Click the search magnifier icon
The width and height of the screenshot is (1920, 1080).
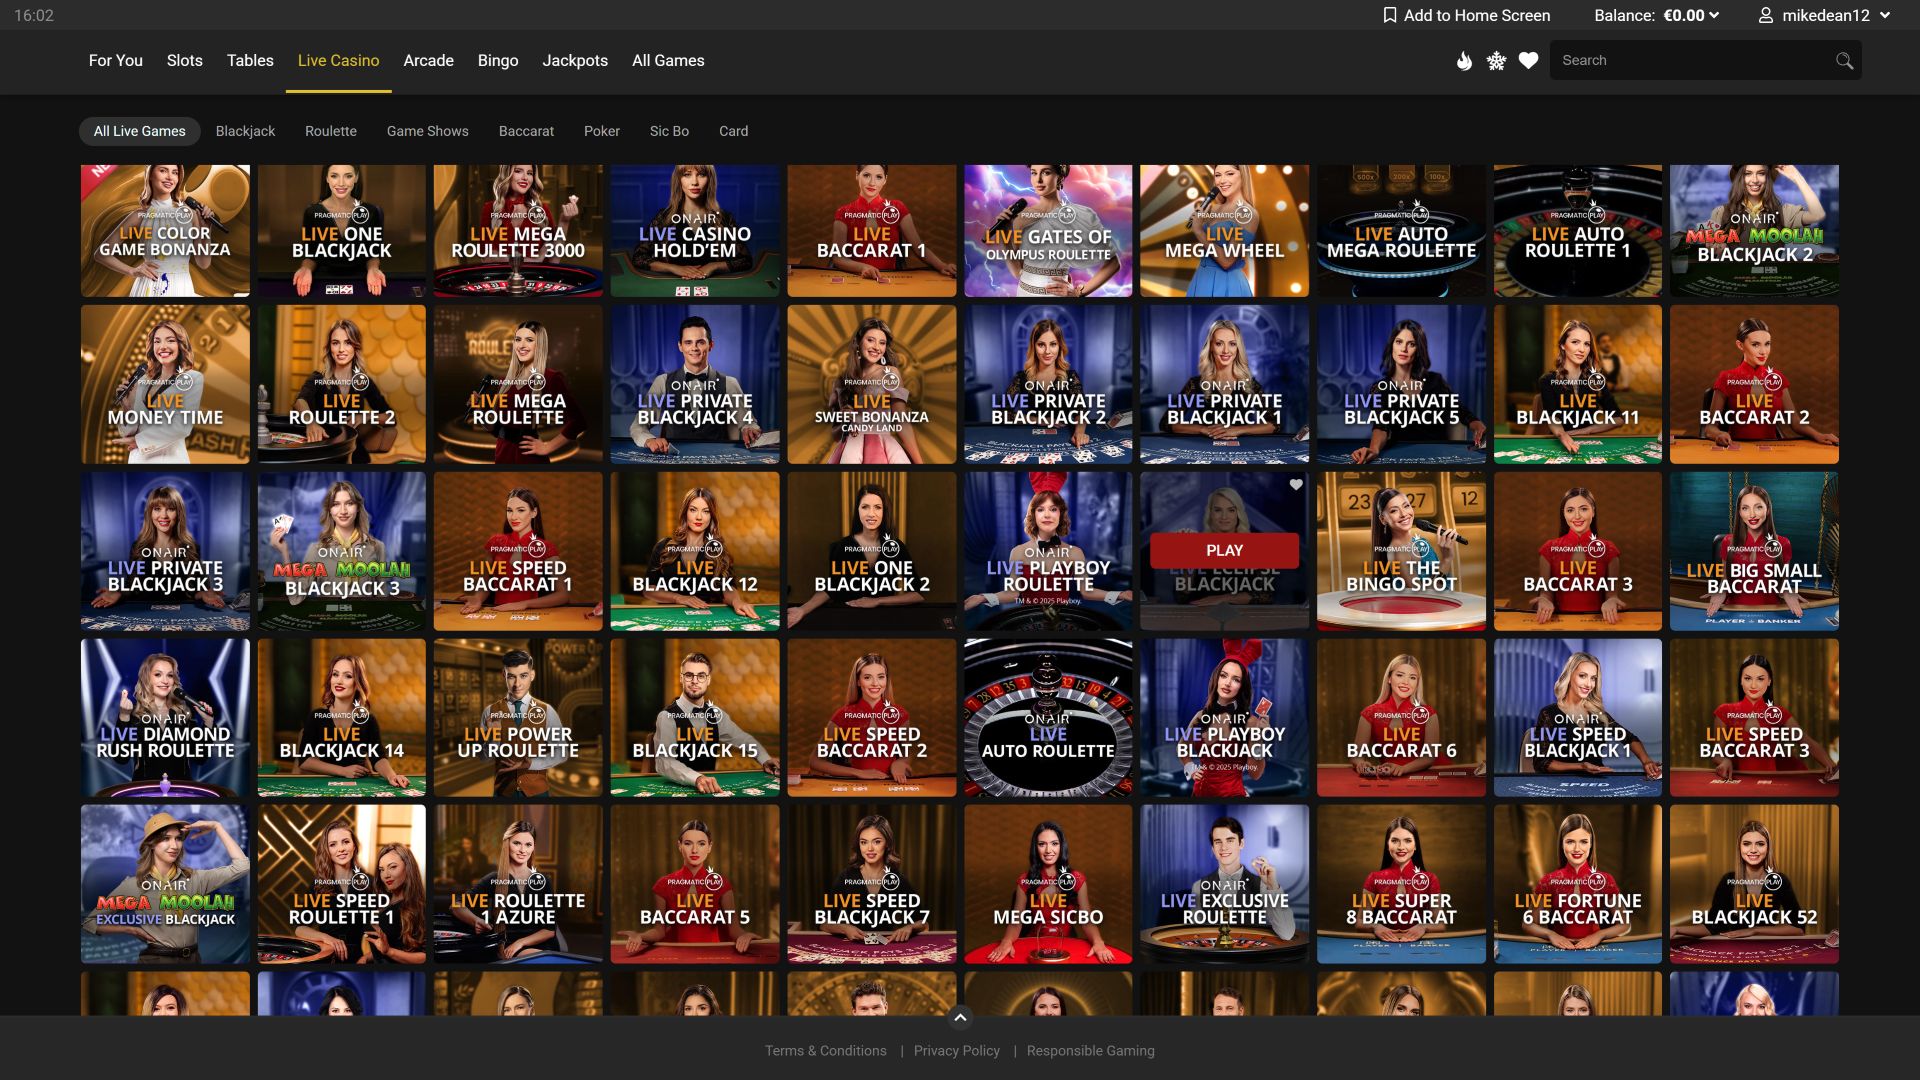[1844, 61]
